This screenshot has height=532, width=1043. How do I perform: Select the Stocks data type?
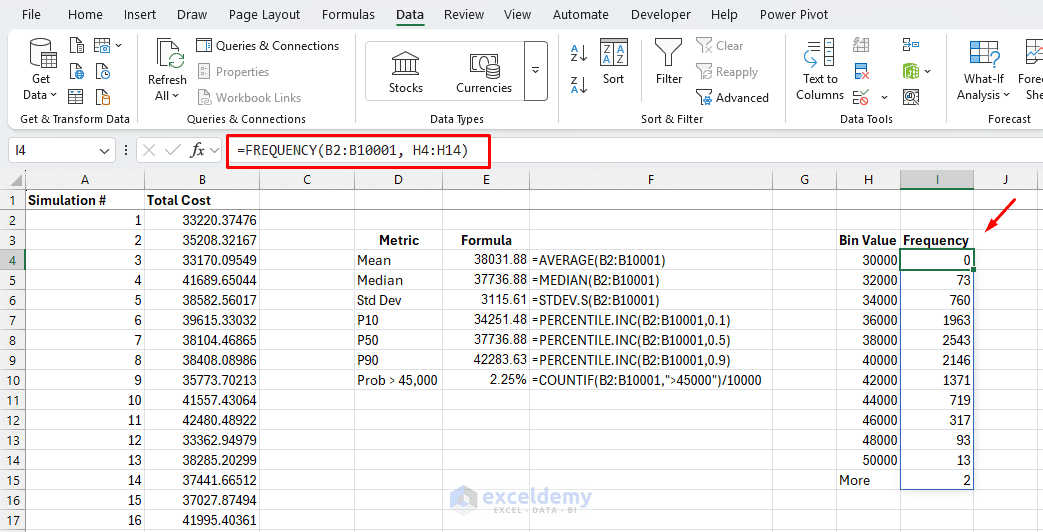click(406, 72)
